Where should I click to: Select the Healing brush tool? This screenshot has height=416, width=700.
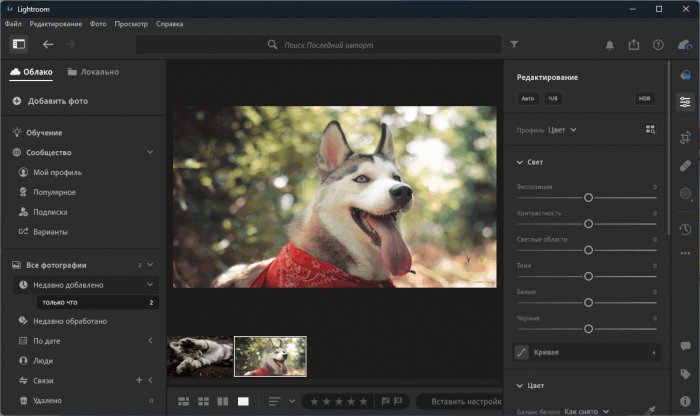[x=685, y=166]
